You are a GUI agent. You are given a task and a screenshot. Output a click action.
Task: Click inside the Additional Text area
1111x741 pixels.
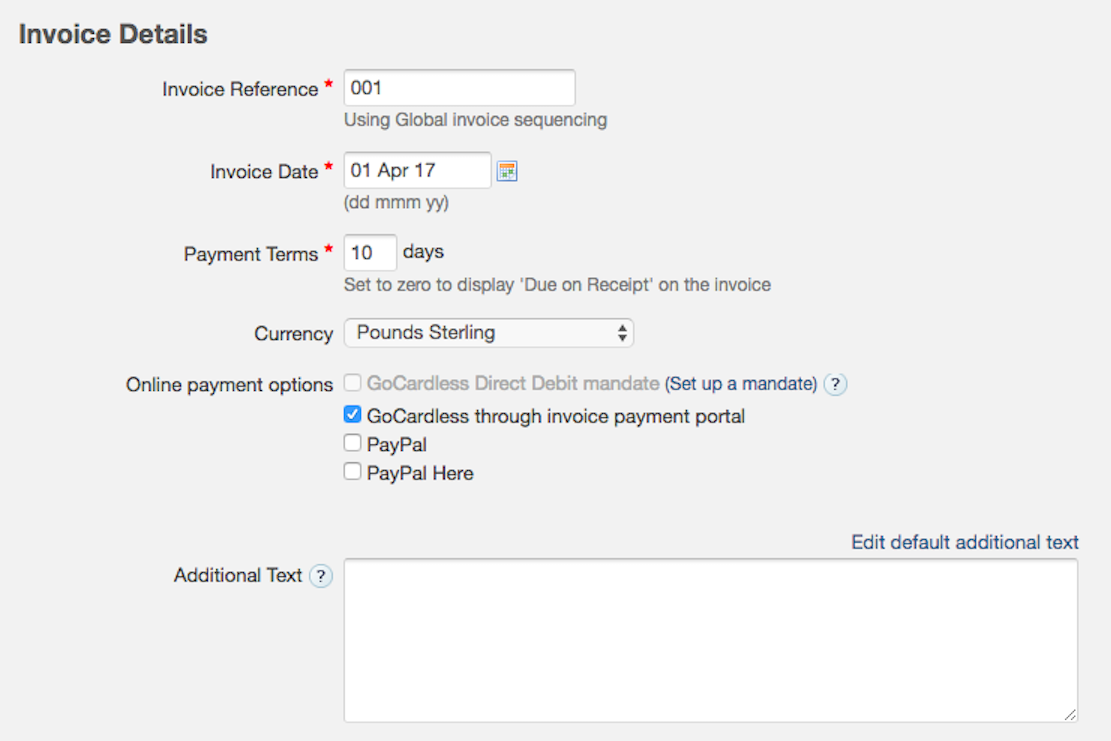710,640
